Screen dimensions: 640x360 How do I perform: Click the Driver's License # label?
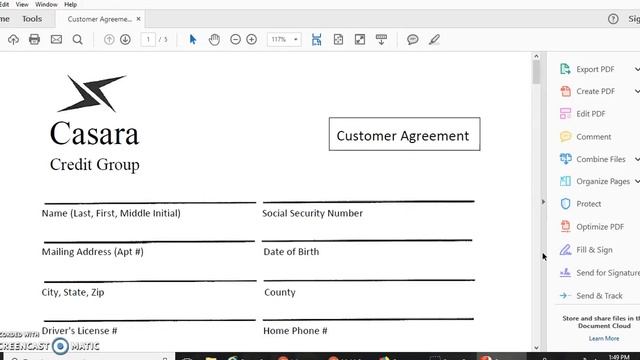click(79, 331)
